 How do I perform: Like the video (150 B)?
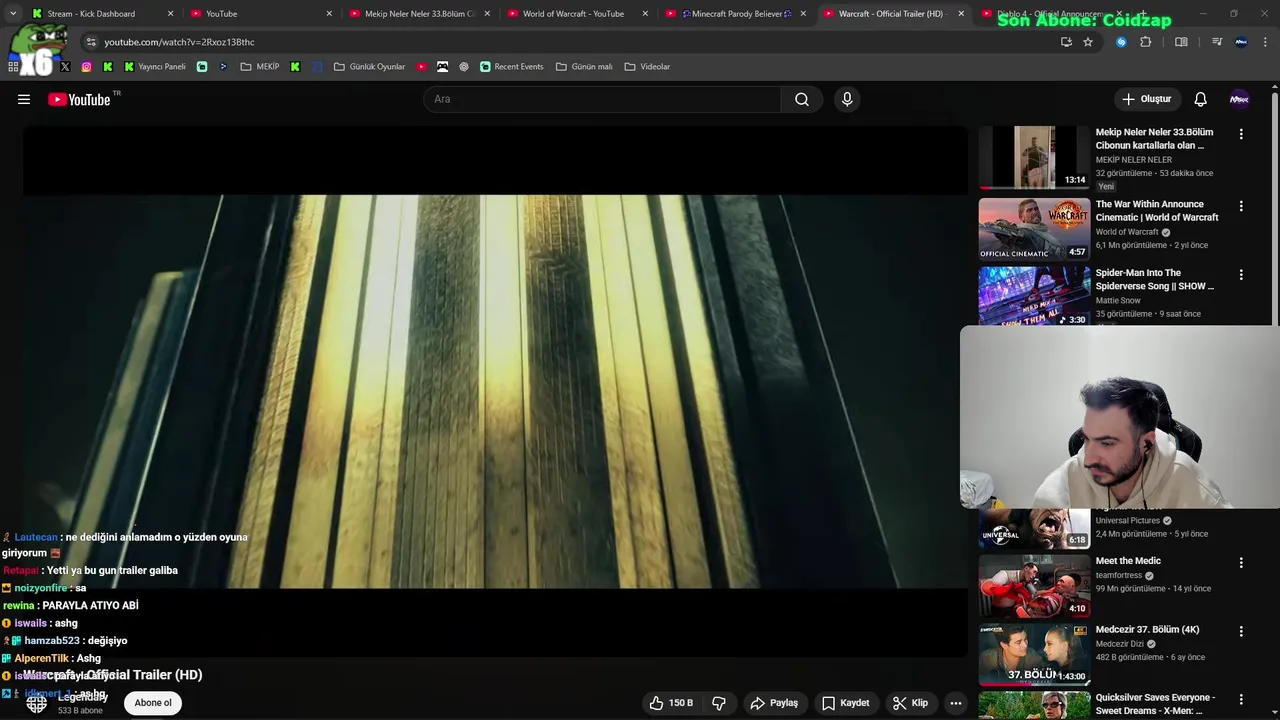pyautogui.click(x=671, y=703)
